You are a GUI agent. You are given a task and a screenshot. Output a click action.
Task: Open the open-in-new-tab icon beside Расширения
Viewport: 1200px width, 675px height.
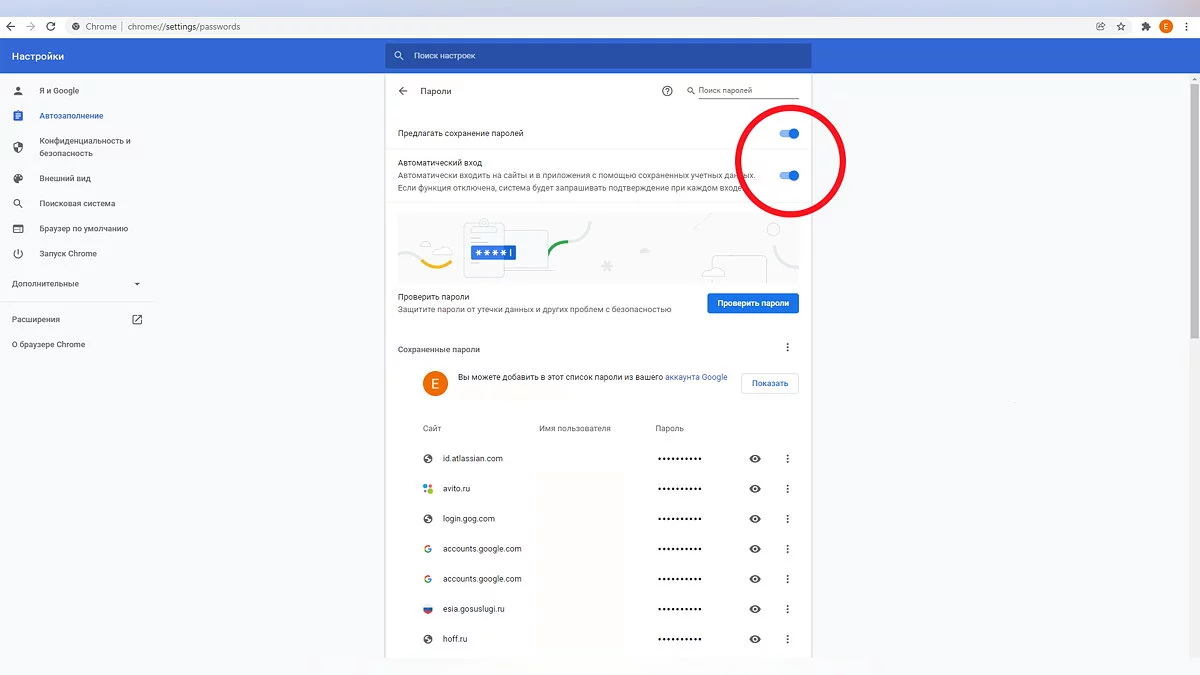(x=137, y=319)
